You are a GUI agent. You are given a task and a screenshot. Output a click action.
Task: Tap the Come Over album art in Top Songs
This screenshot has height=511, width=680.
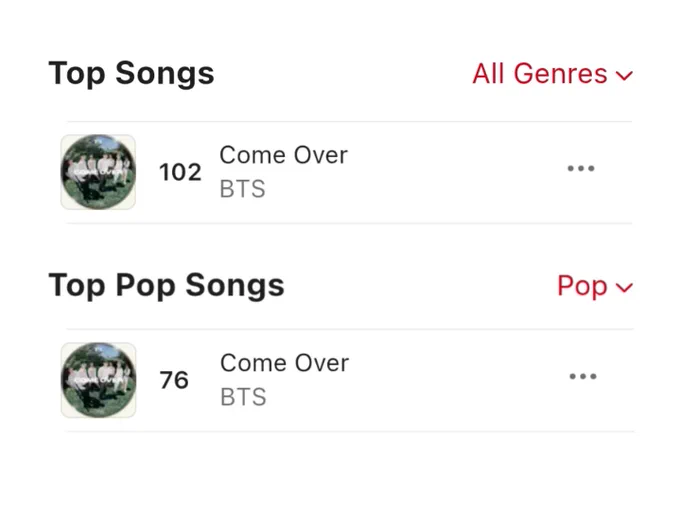point(98,172)
